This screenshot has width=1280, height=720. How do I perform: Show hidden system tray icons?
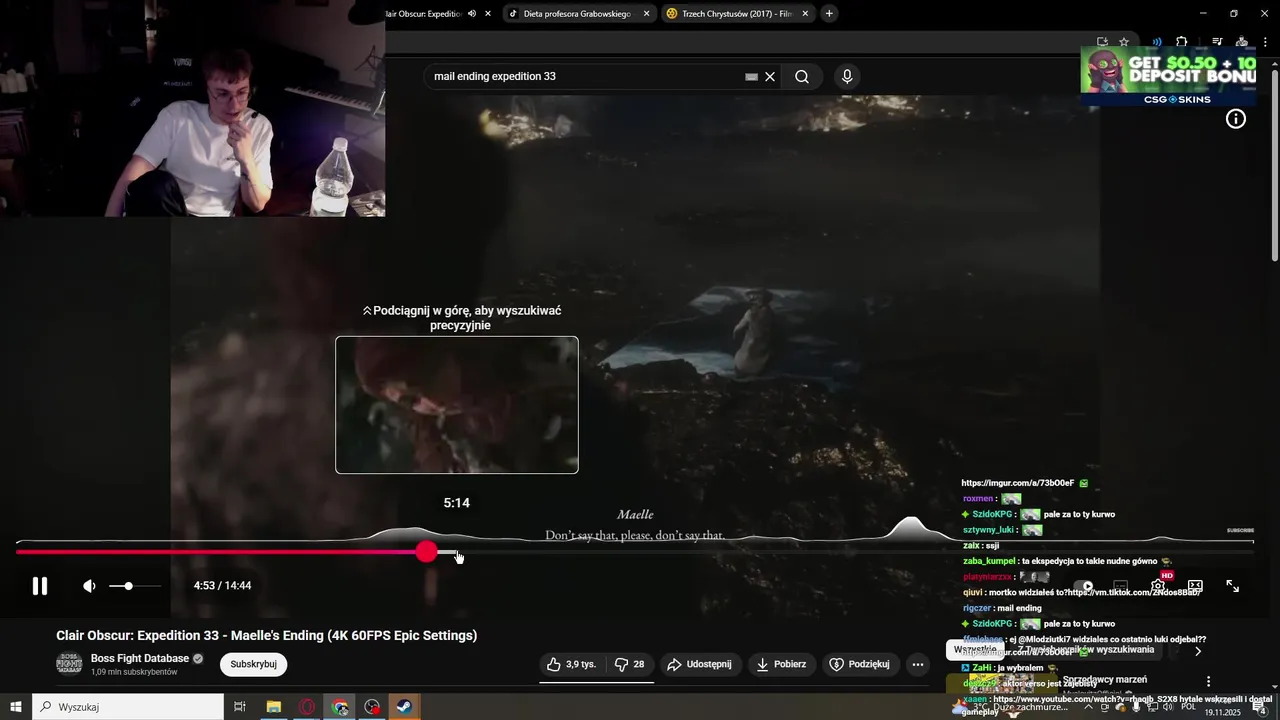pyautogui.click(x=1089, y=707)
